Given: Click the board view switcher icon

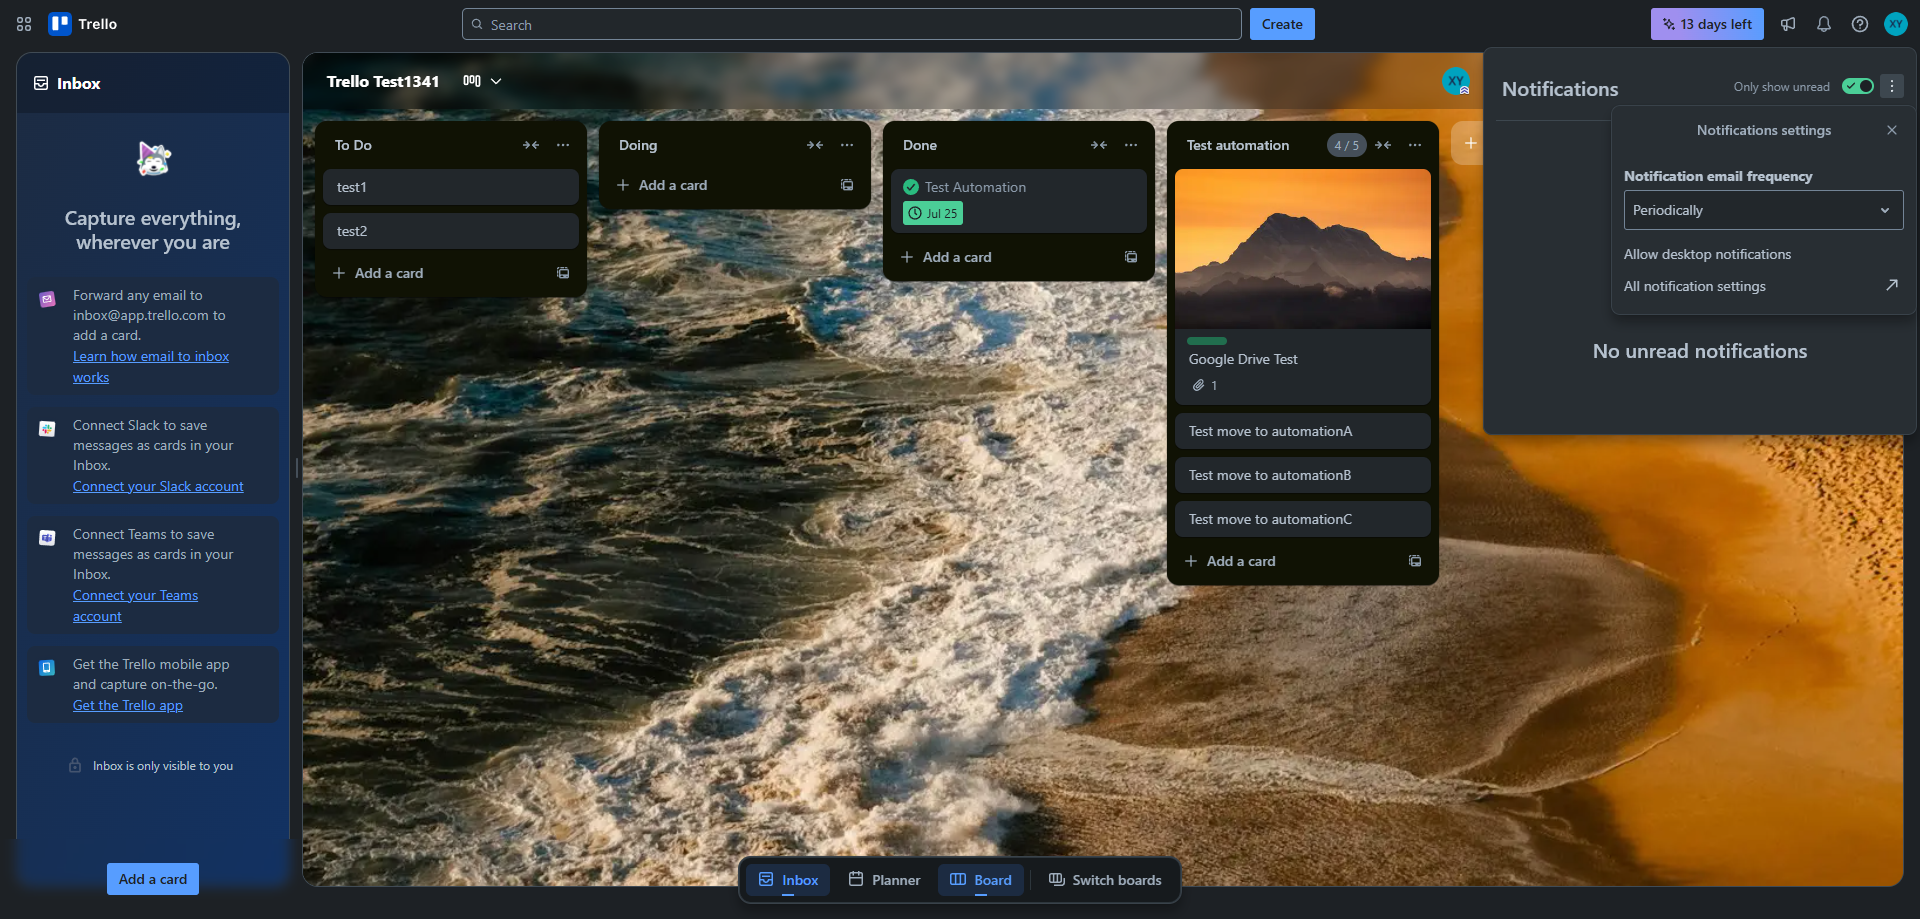Looking at the screenshot, I should pyautogui.click(x=472, y=81).
